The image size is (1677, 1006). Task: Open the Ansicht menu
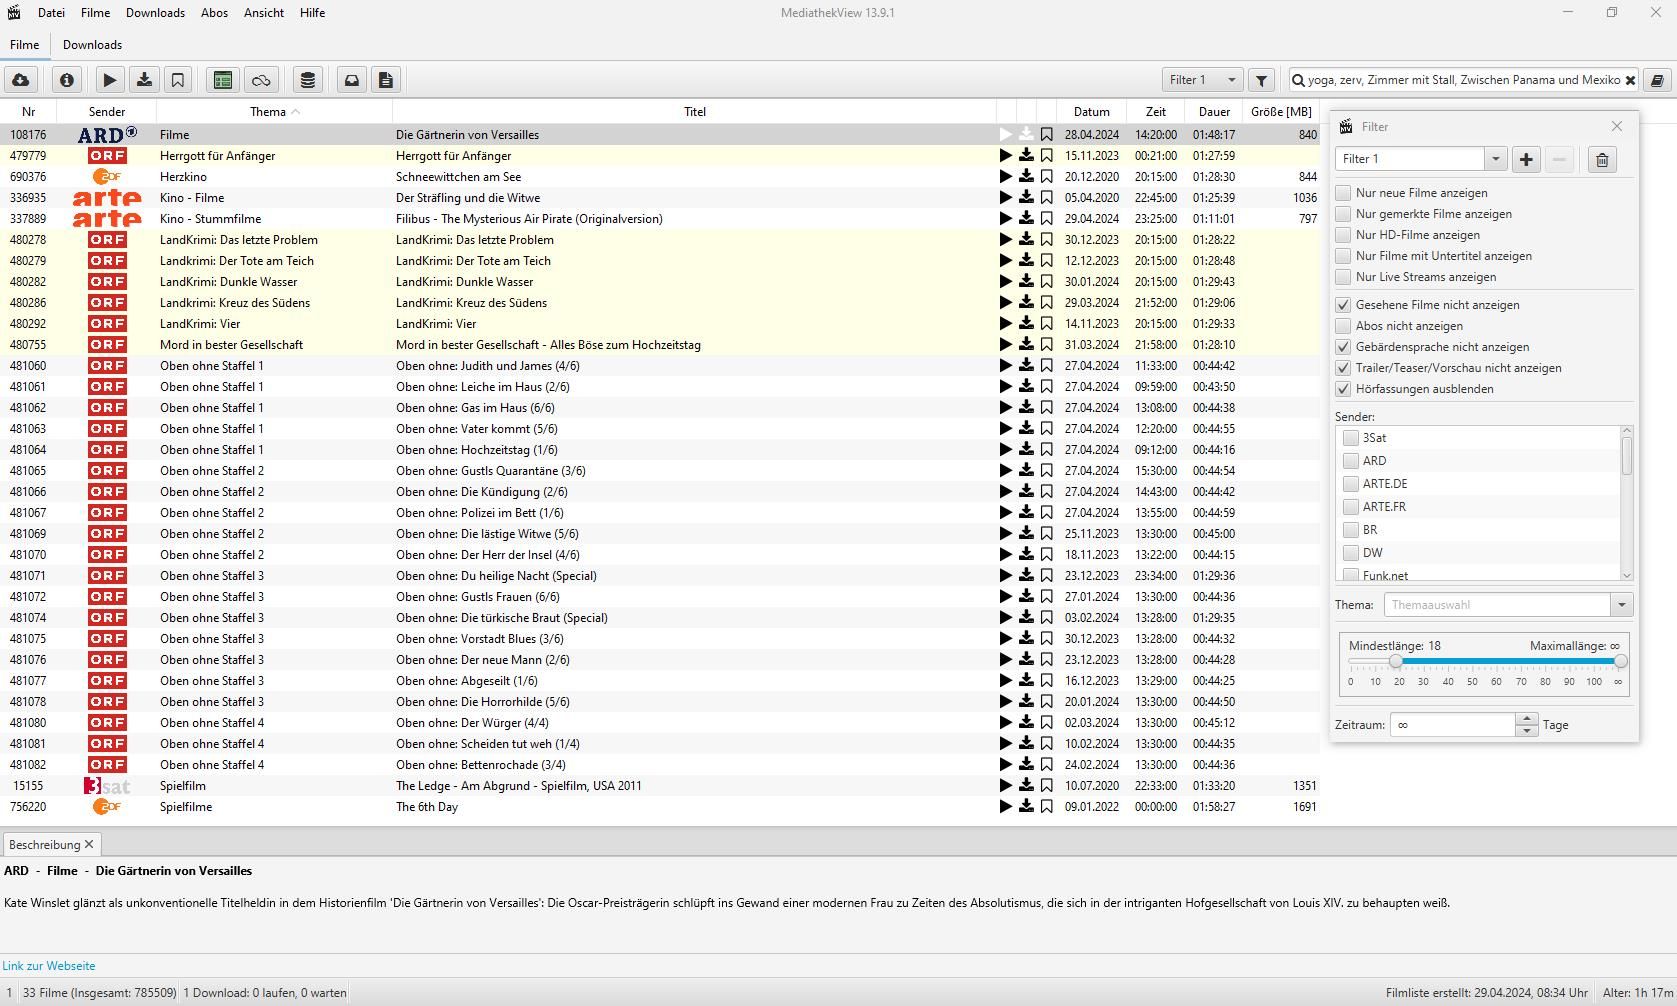coord(263,13)
